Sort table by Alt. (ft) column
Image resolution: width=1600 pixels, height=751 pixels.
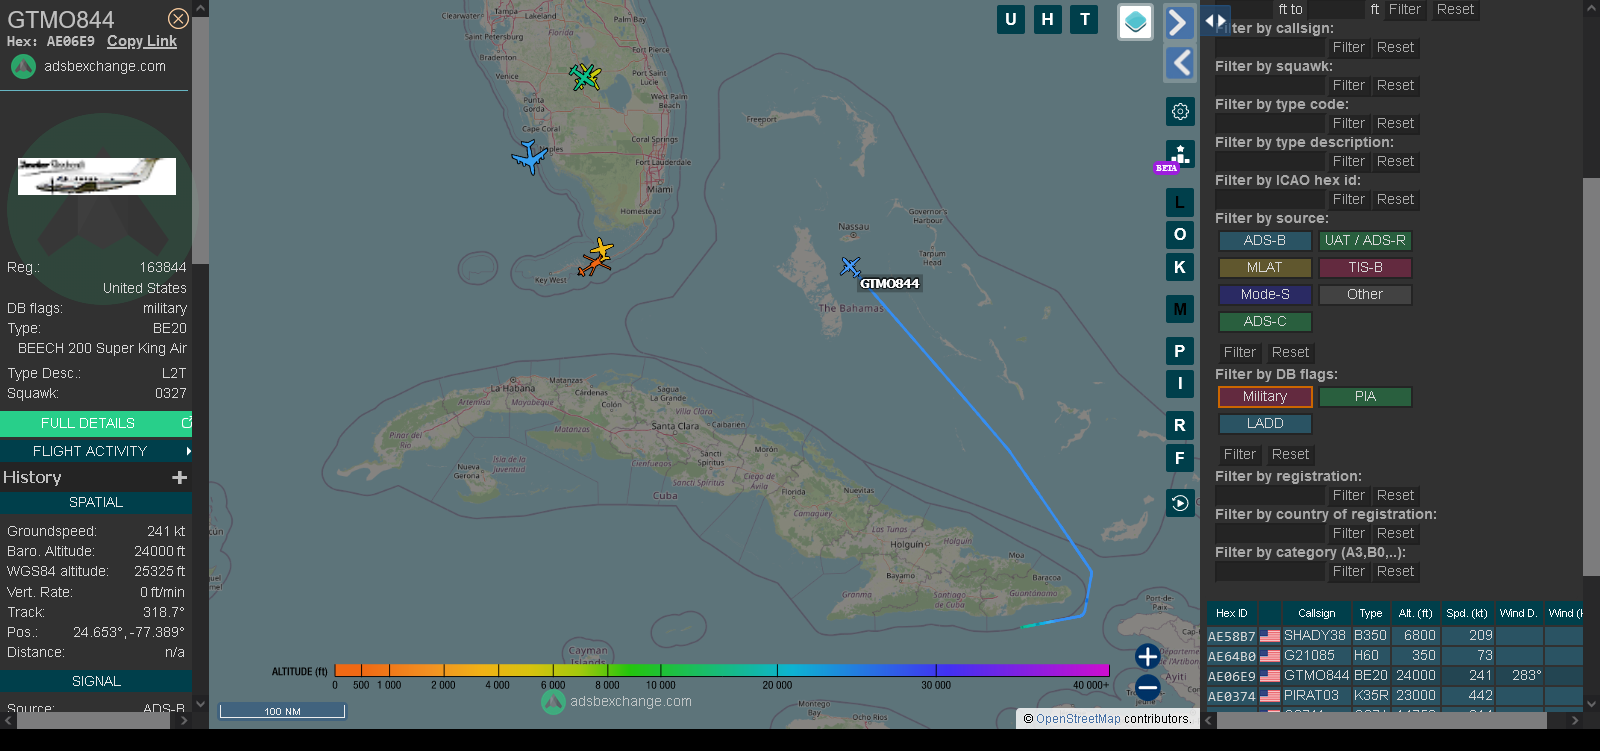(1415, 614)
